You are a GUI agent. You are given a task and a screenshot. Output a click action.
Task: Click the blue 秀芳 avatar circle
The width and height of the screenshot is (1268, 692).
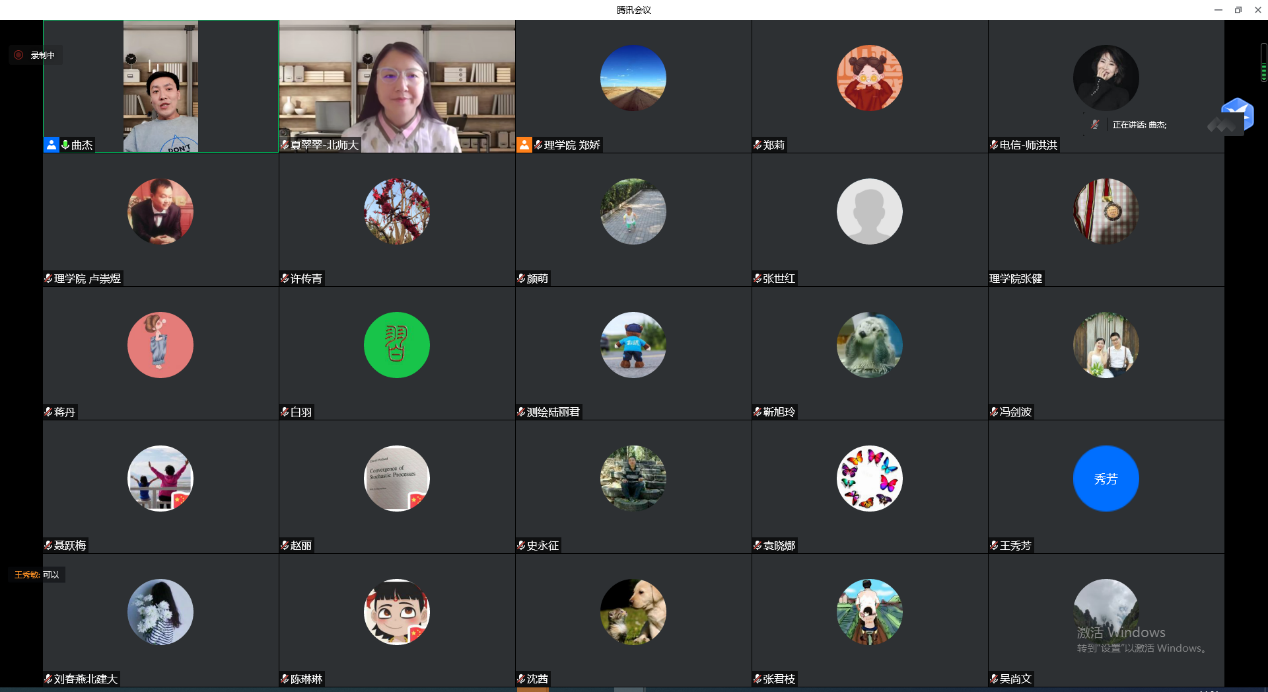coord(1105,479)
